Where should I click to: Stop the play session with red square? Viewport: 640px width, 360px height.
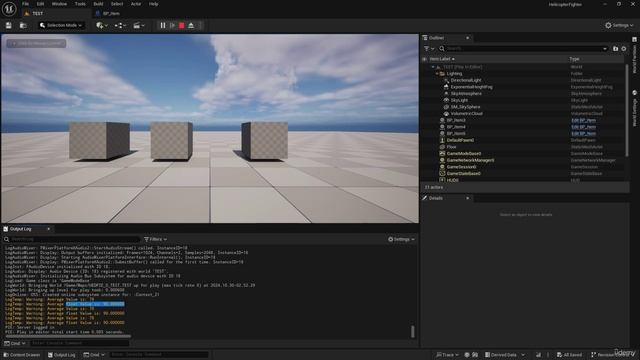coord(182,25)
